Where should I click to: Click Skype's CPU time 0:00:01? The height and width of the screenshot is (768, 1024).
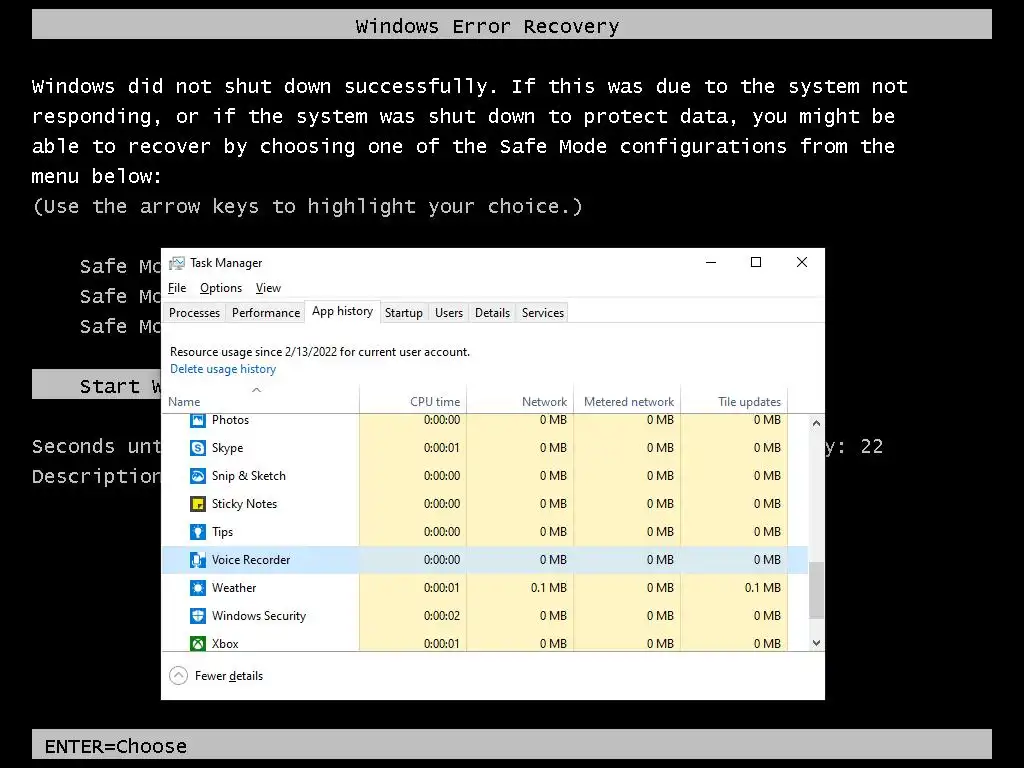pos(441,448)
